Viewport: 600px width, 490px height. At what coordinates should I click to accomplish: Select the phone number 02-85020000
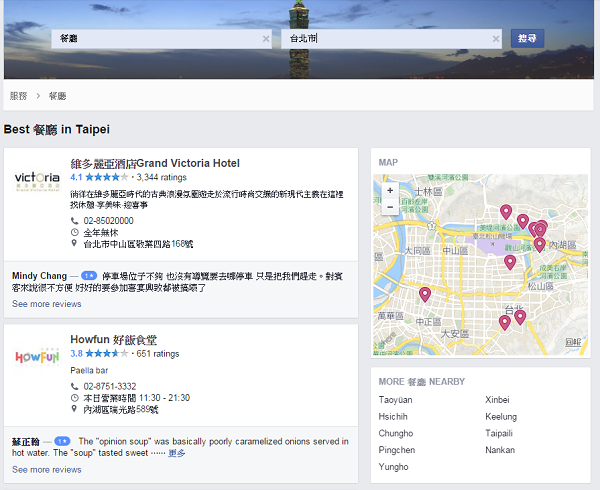tap(109, 221)
